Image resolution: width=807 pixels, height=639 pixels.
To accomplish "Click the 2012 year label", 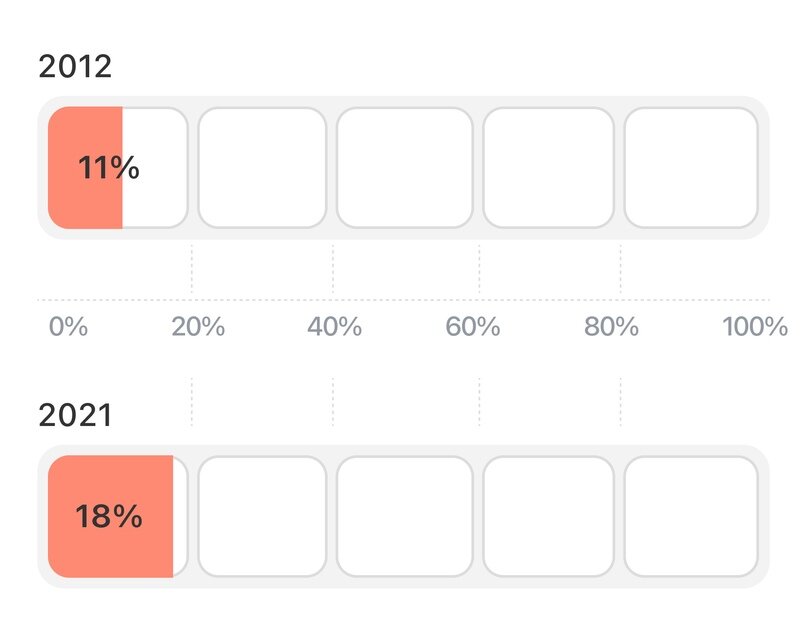I will [x=75, y=66].
